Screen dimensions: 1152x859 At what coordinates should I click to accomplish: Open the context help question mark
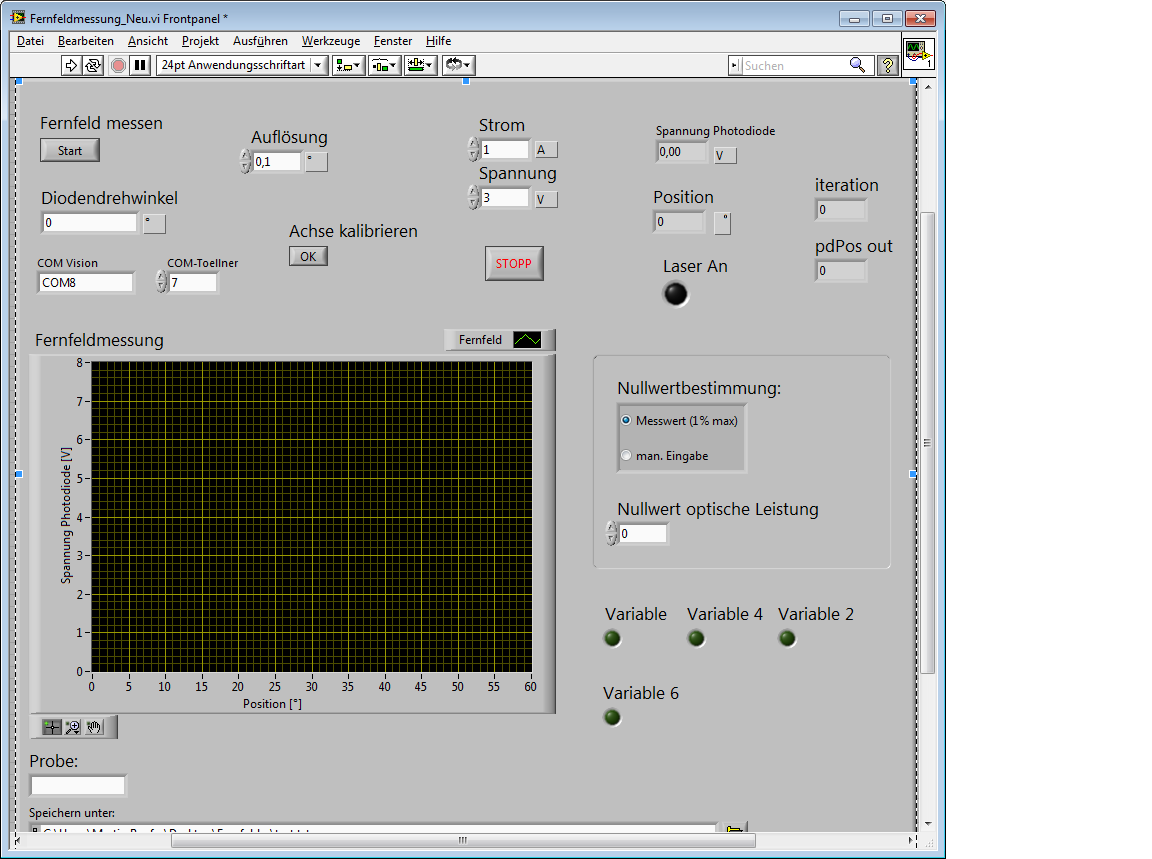click(887, 65)
